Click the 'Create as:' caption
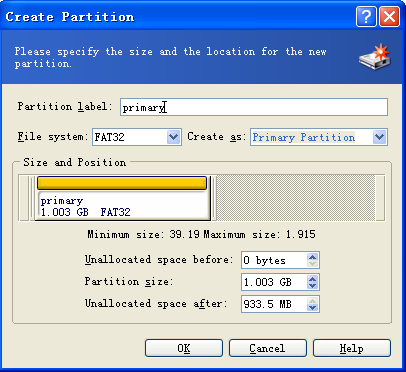The width and height of the screenshot is (406, 372). (x=217, y=137)
